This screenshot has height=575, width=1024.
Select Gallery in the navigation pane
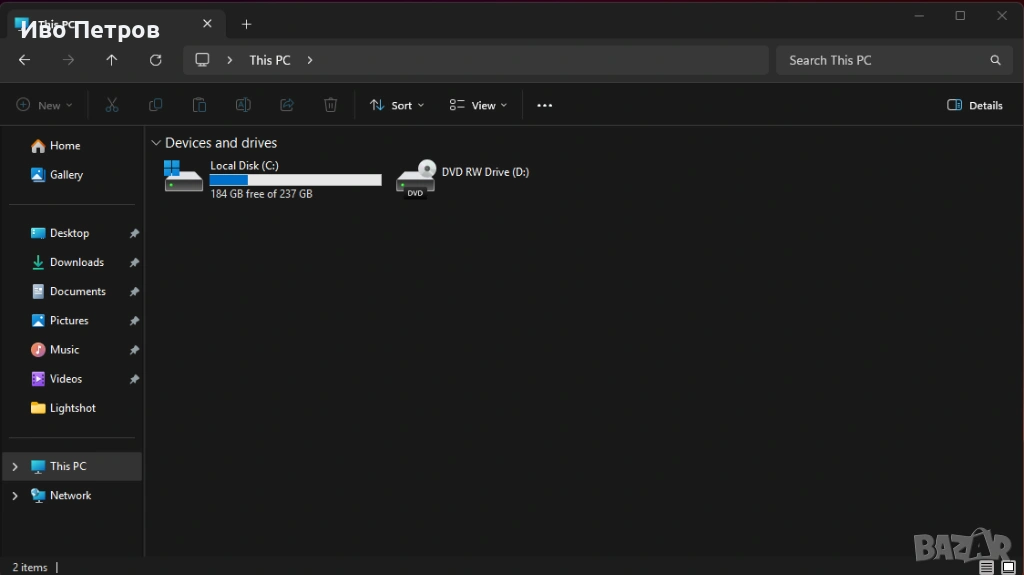click(66, 174)
